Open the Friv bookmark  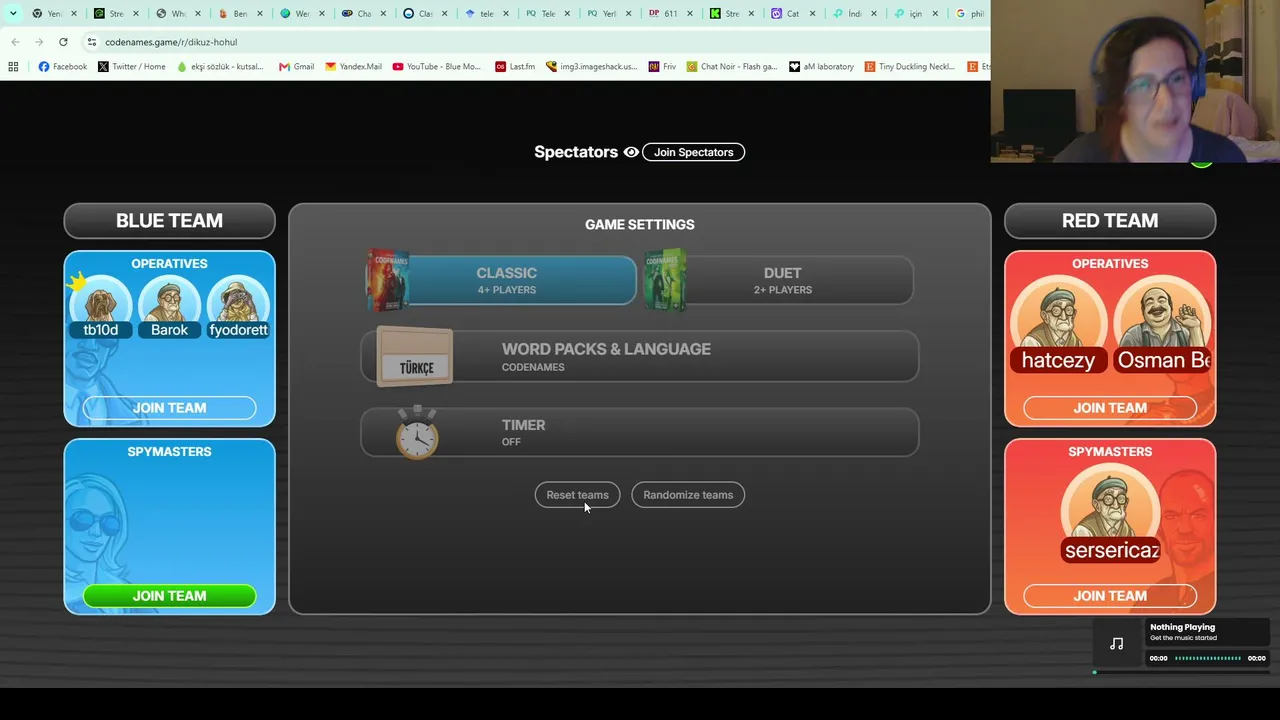[663, 67]
